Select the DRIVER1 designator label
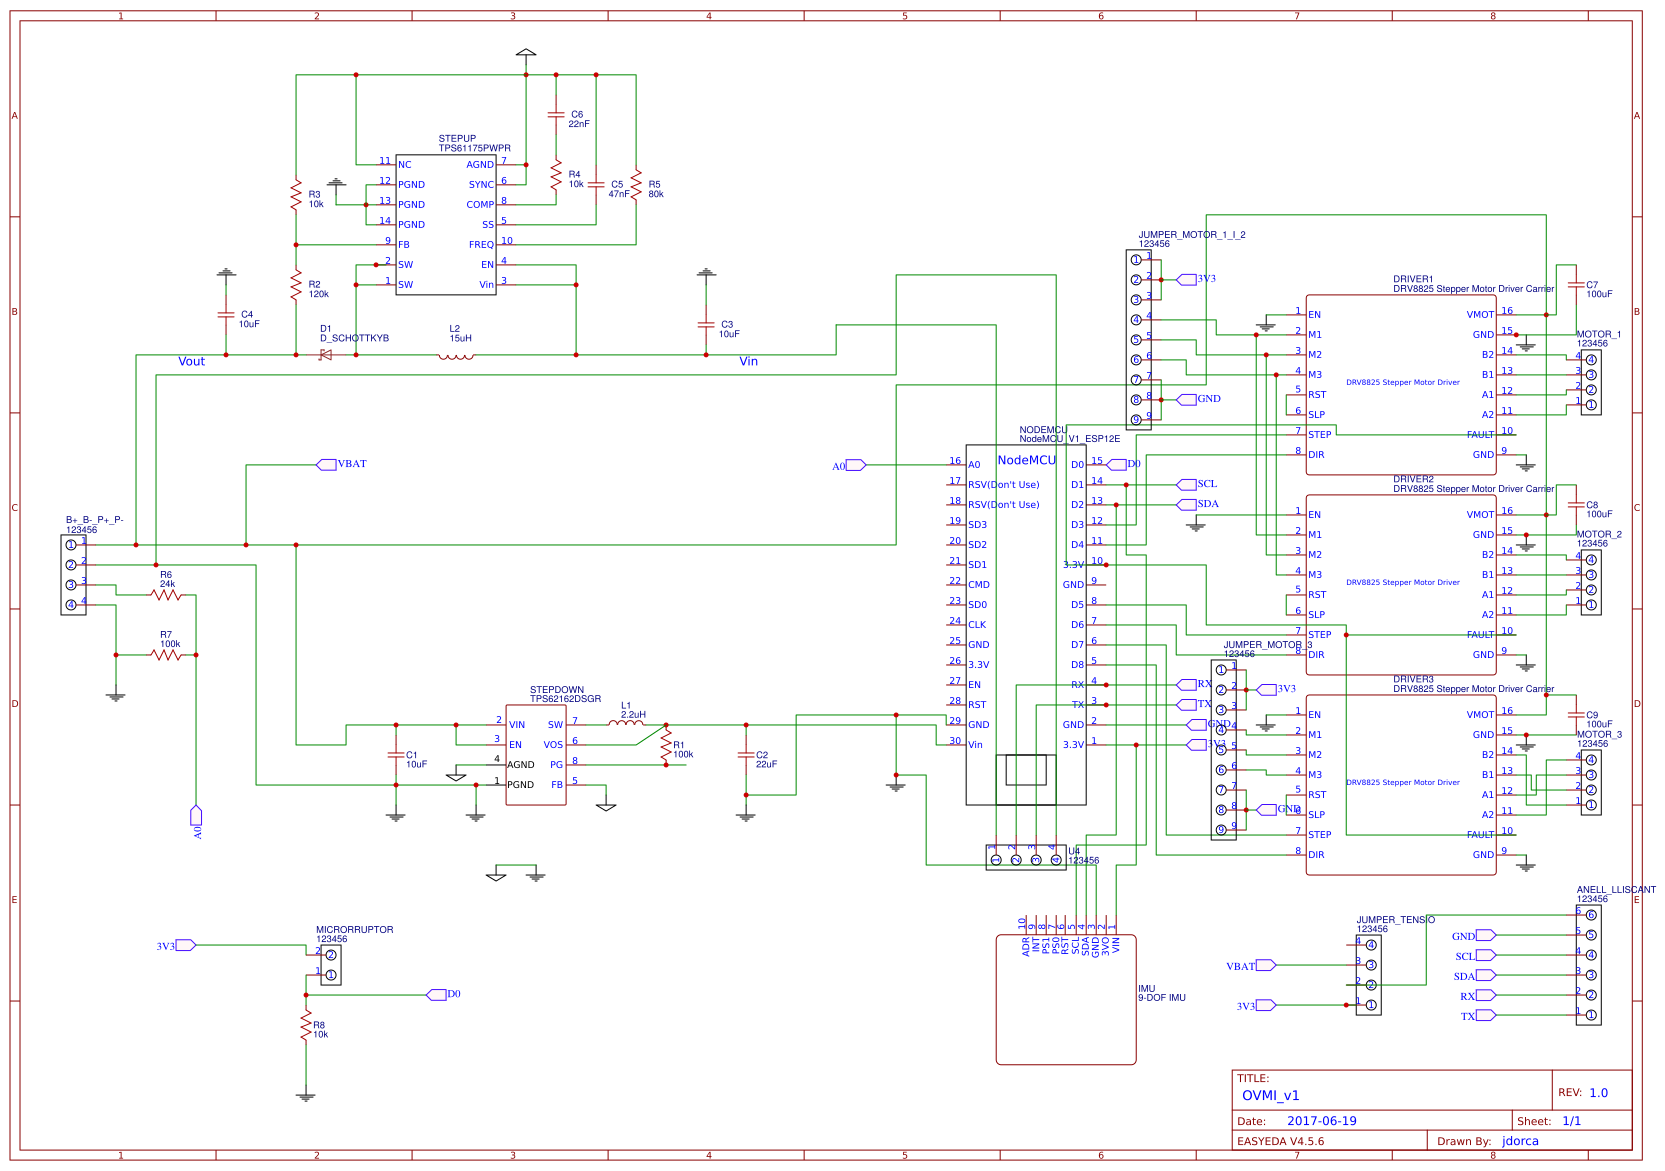Viewport: 1665px width, 1171px height. (x=1414, y=280)
